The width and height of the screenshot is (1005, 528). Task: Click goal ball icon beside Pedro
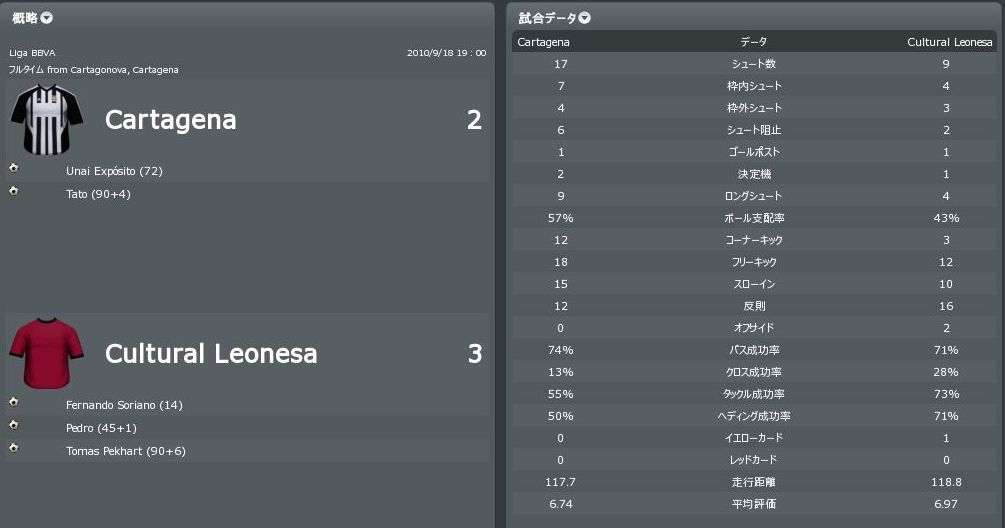(x=13, y=425)
